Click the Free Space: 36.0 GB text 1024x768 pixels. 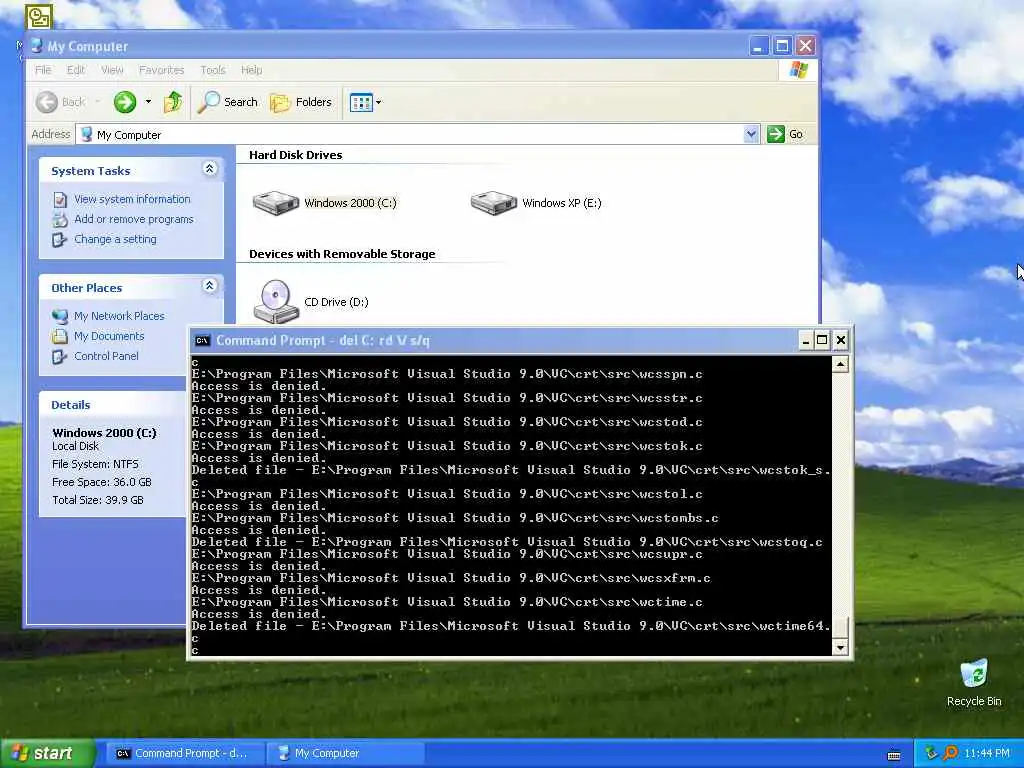pyautogui.click(x=101, y=482)
